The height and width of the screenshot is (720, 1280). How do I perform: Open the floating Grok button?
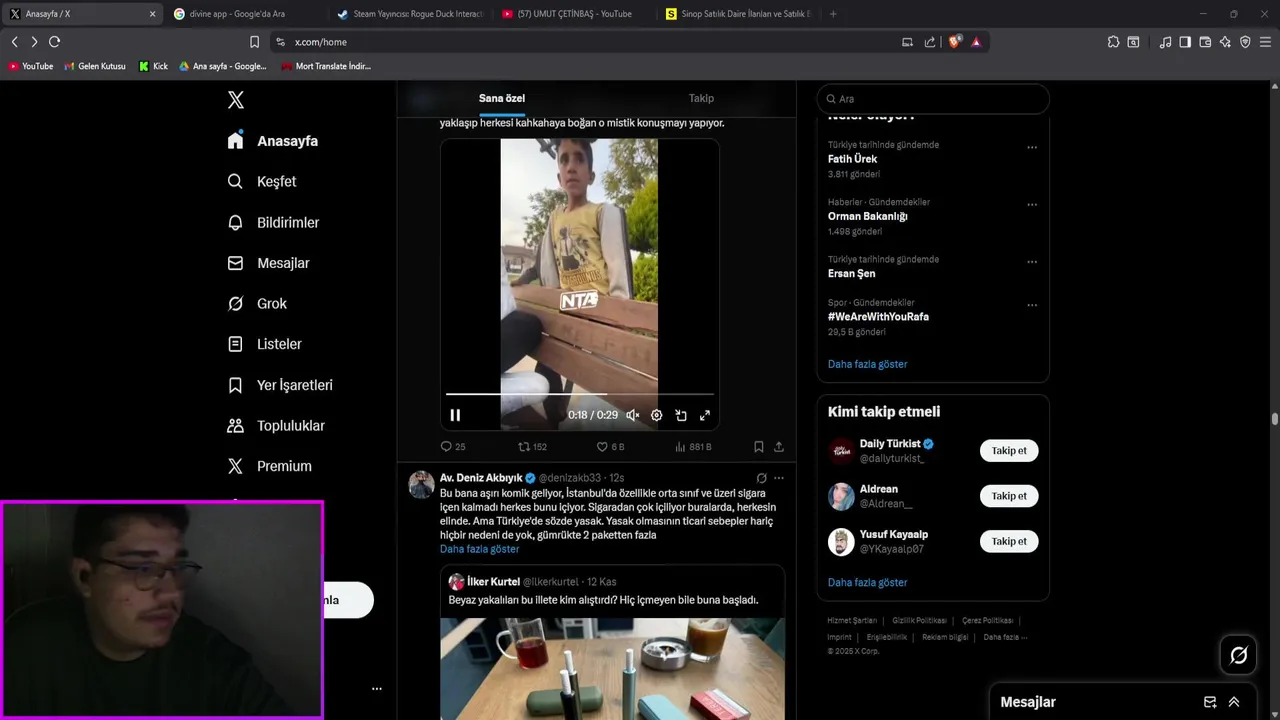coord(1238,655)
